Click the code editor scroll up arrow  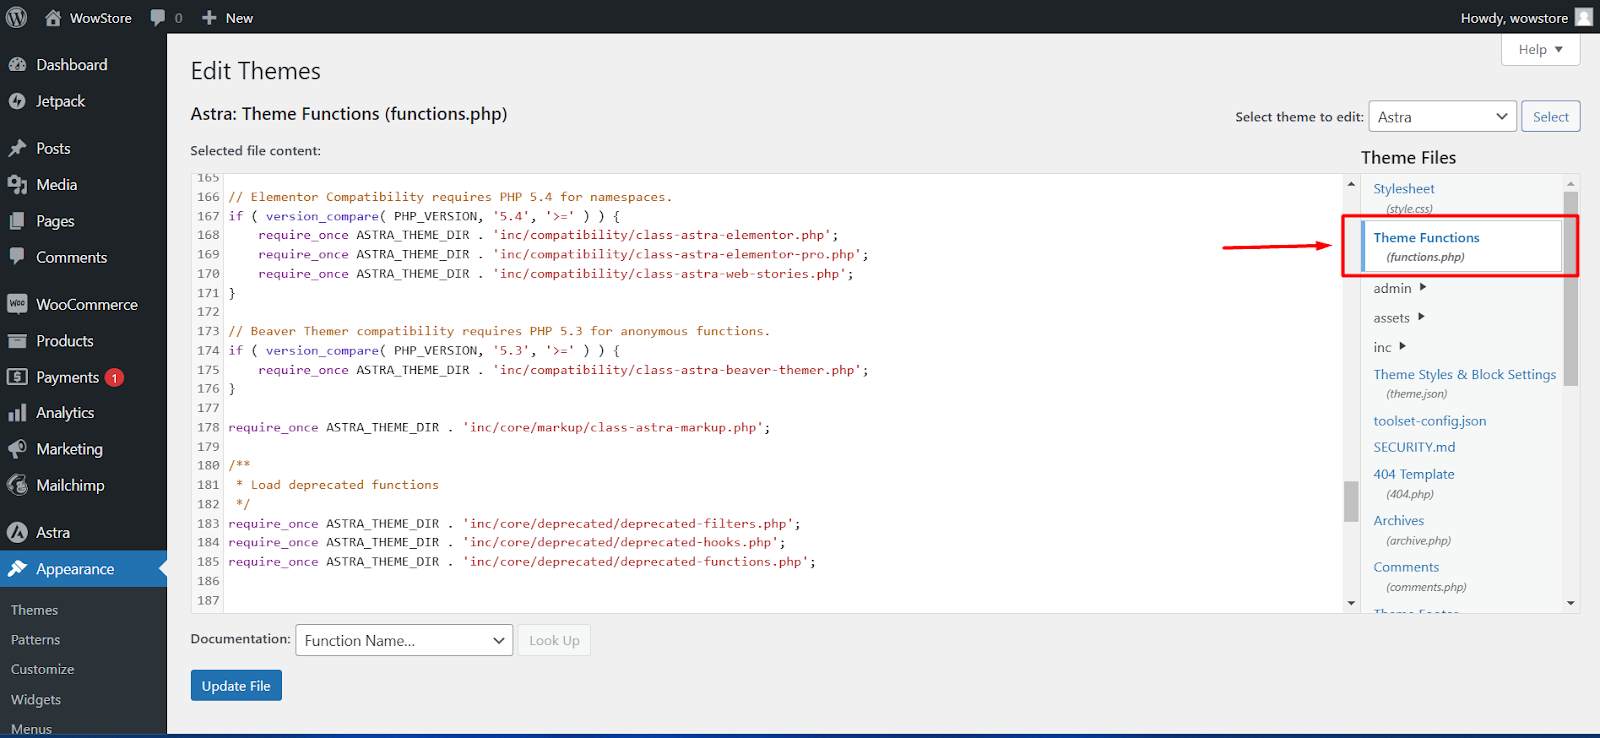[x=1351, y=184]
